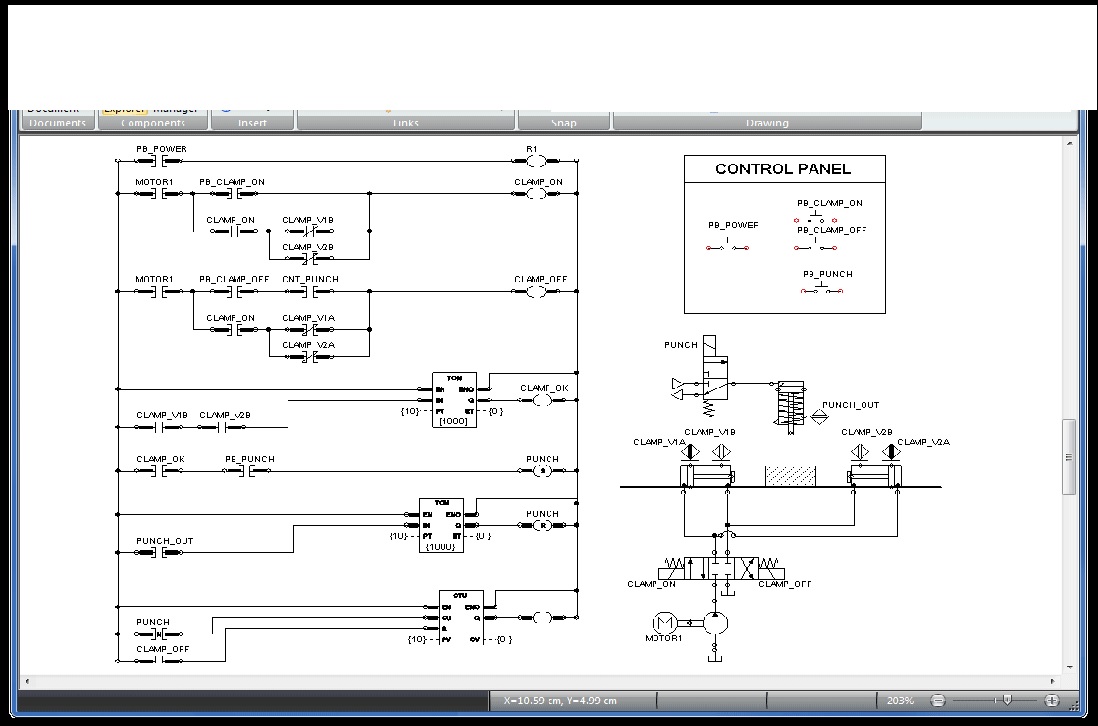This screenshot has width=1098, height=726.
Task: Select the CLAMP_V1B position sensor
Action: [x=721, y=452]
